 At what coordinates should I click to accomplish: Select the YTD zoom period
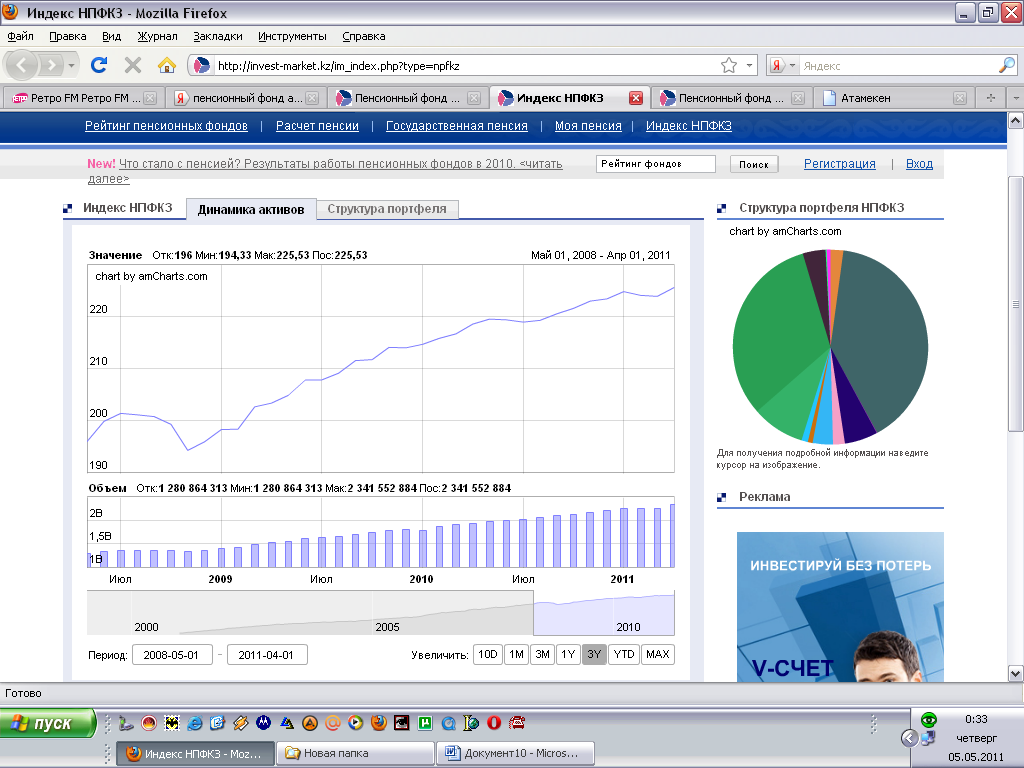(624, 655)
